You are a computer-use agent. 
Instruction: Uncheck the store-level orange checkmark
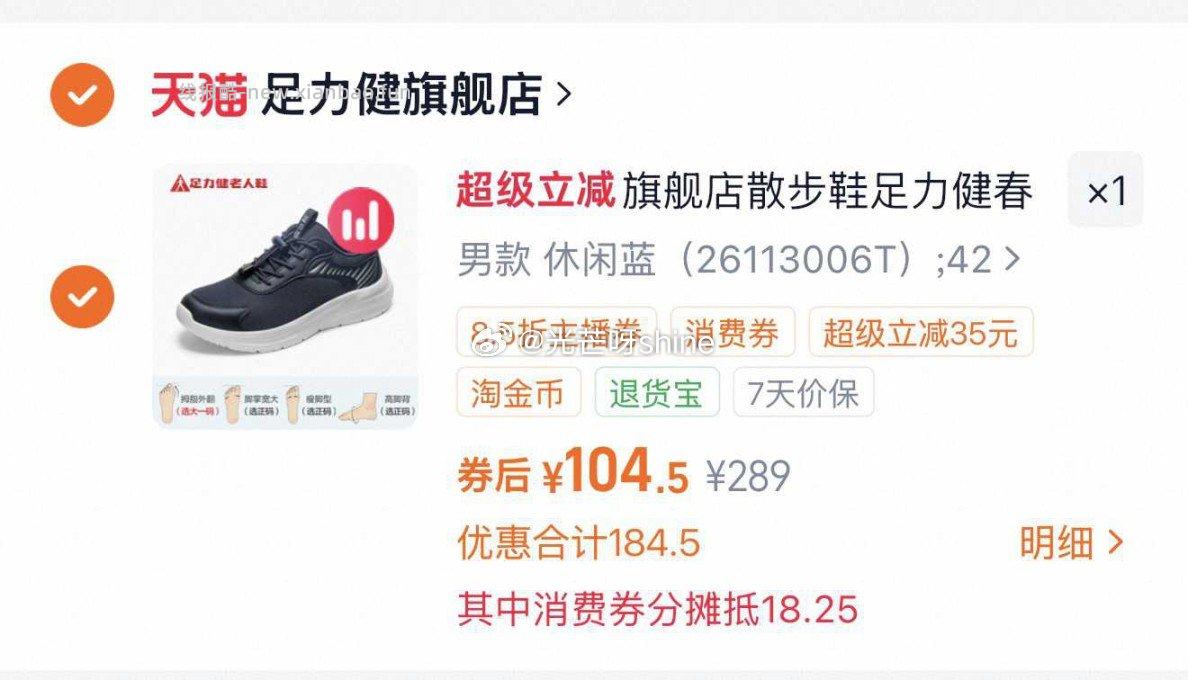(82, 95)
